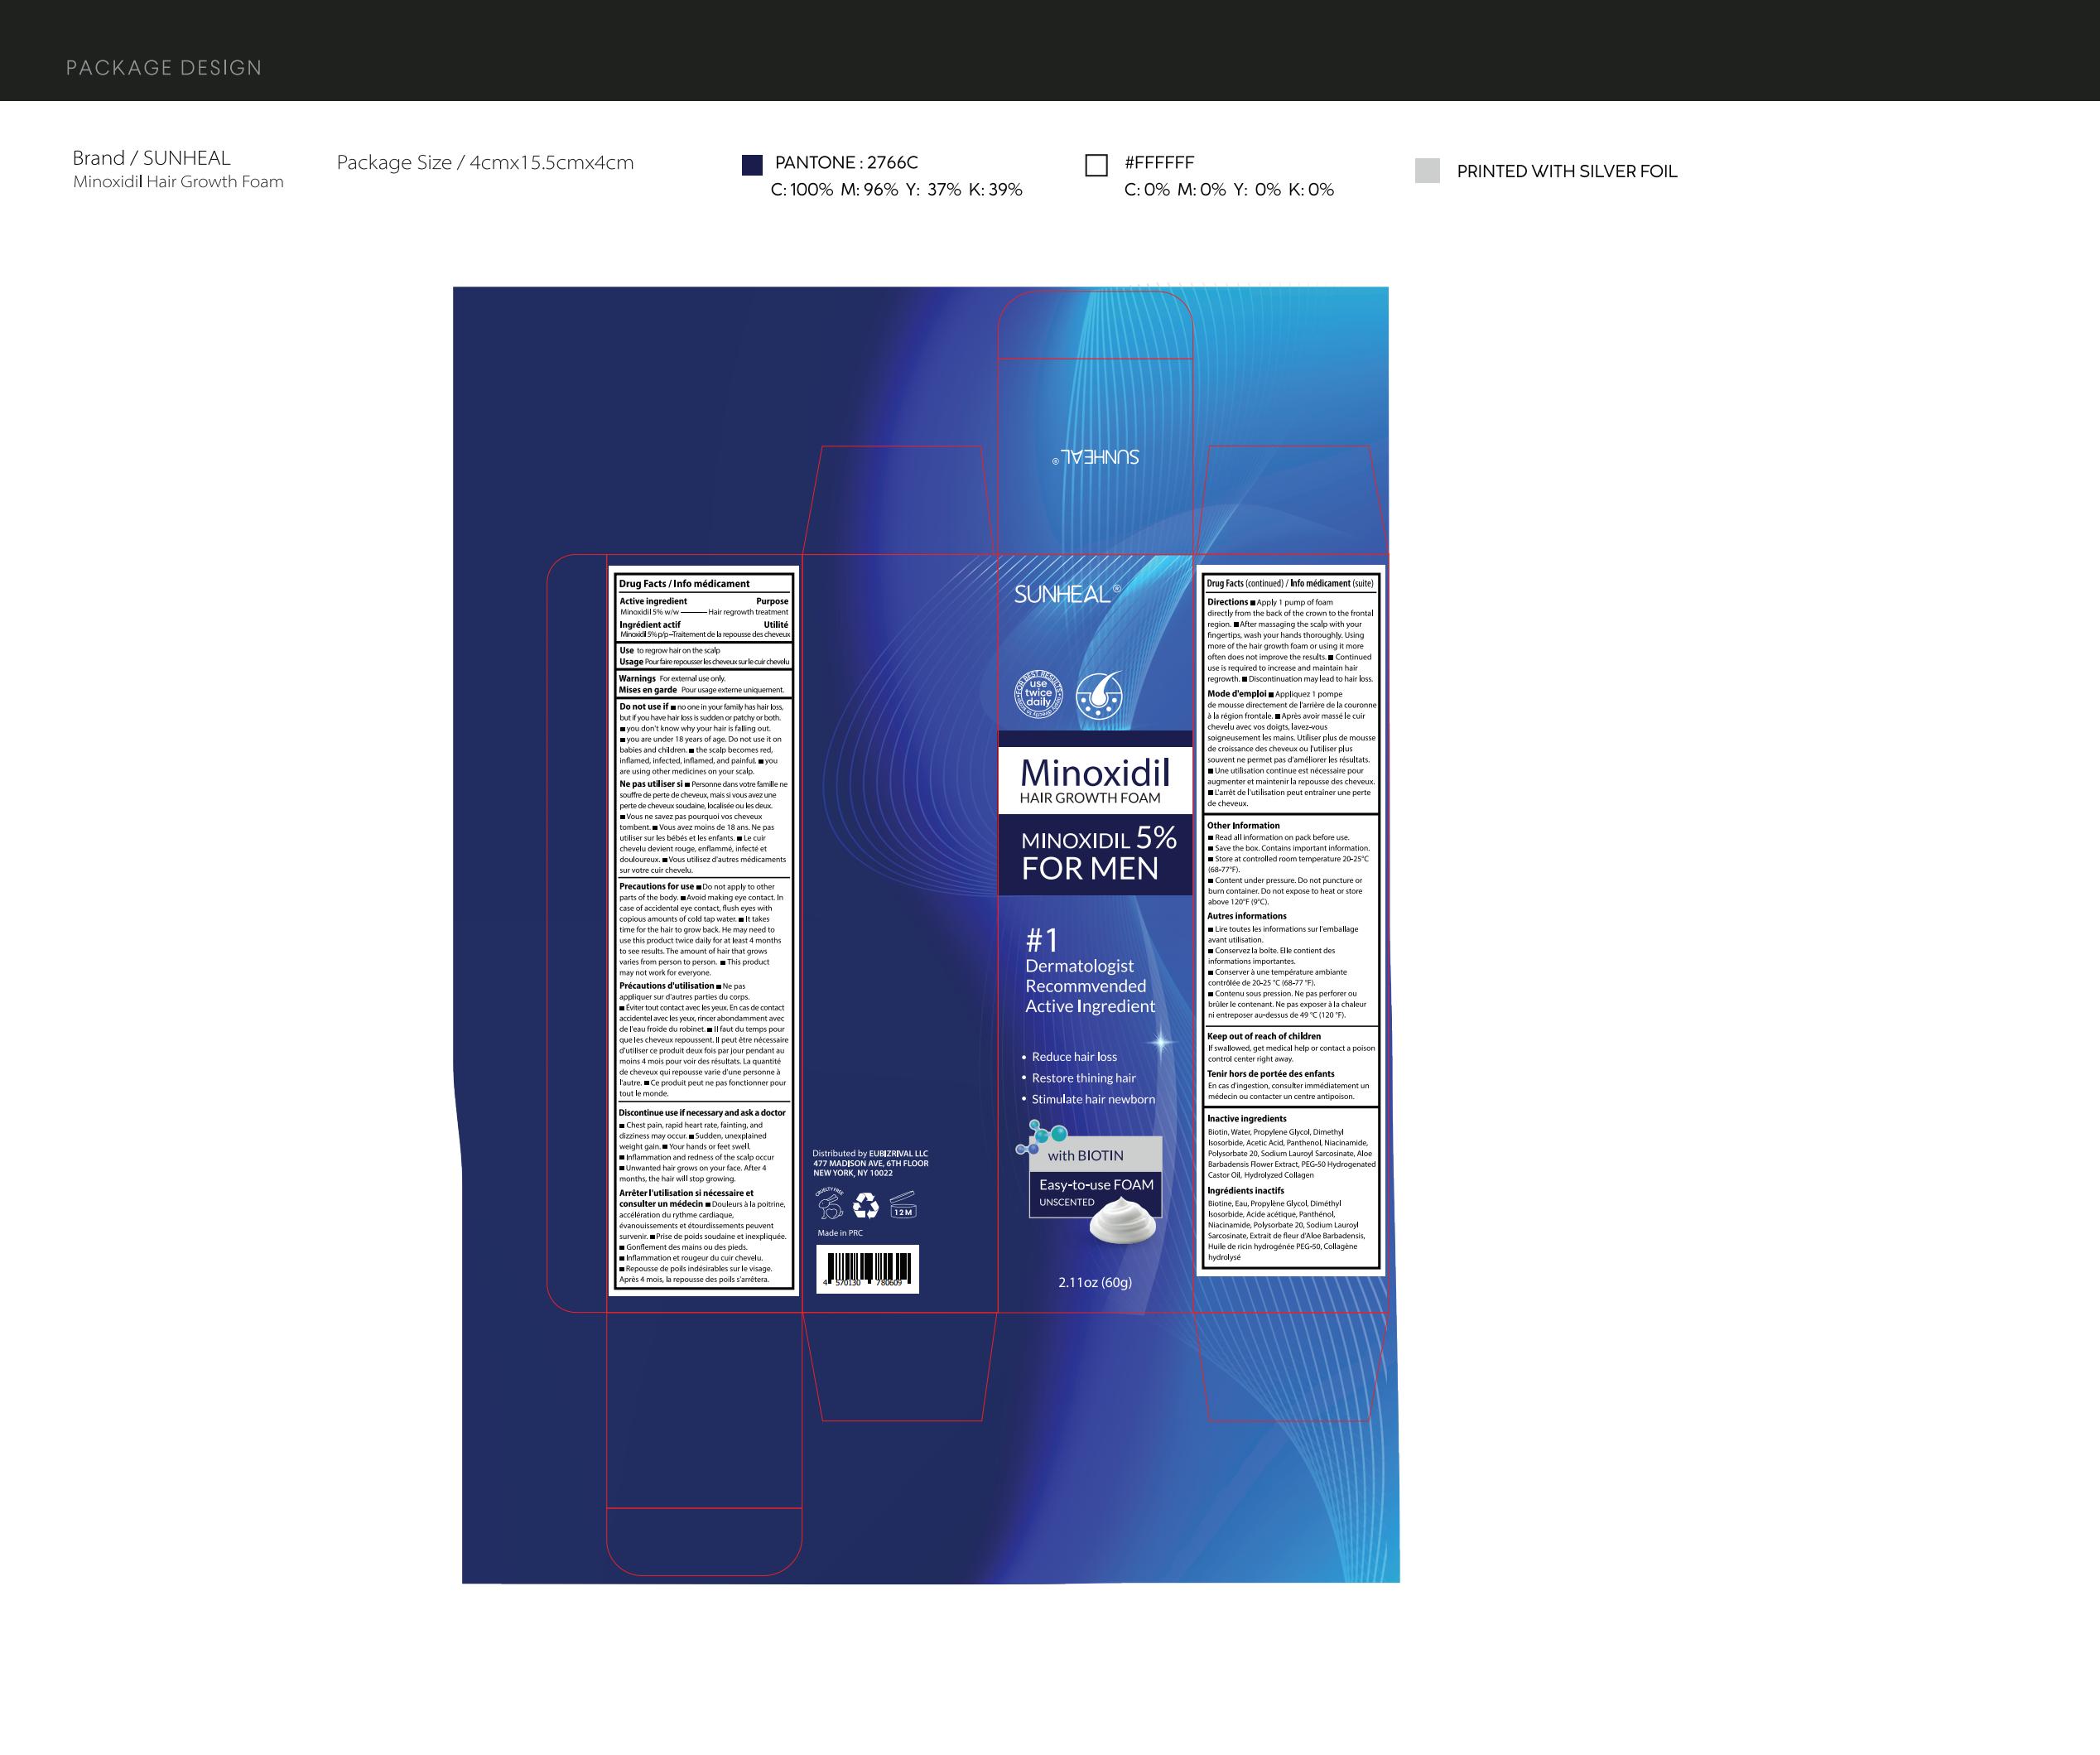
Task: Click the biotin molecule graphic
Action: pyautogui.click(x=1040, y=1138)
